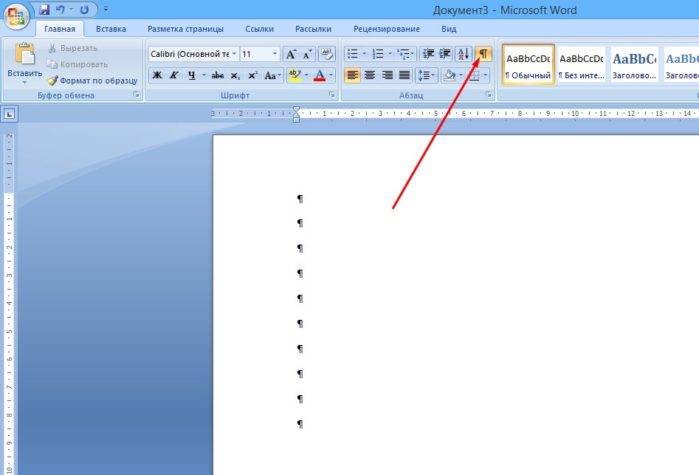Screen dimensions: 699x475
Task: Expand the Абзац dialog launcher
Action: 489,95
